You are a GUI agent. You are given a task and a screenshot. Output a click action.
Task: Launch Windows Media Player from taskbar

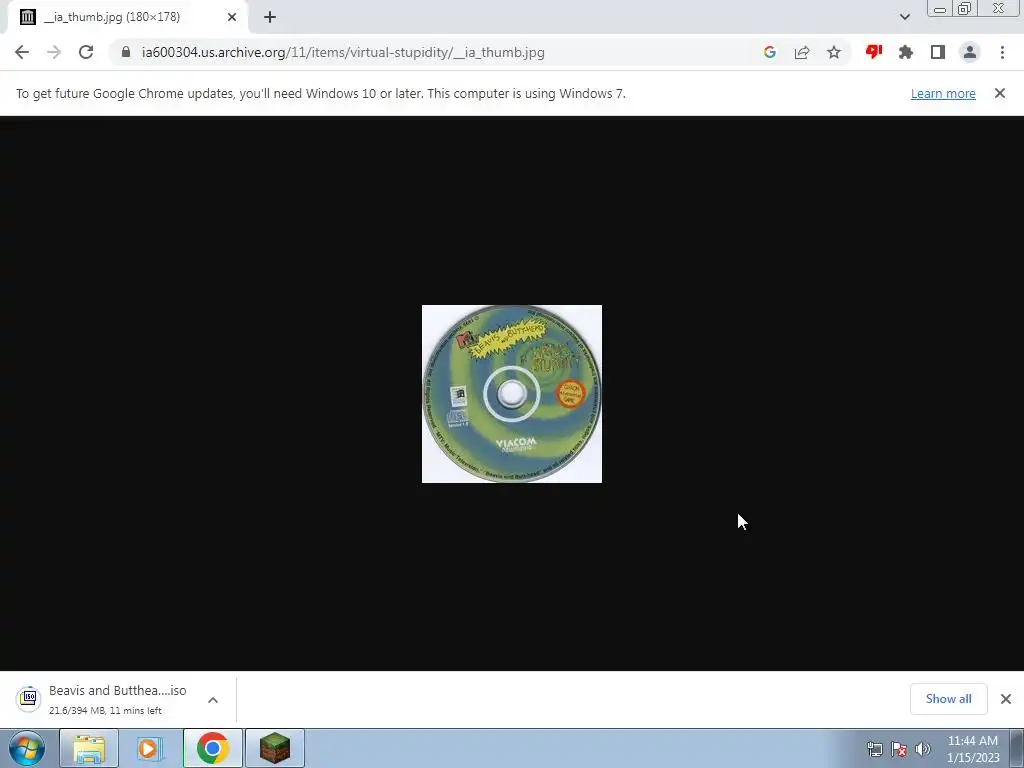coord(150,748)
